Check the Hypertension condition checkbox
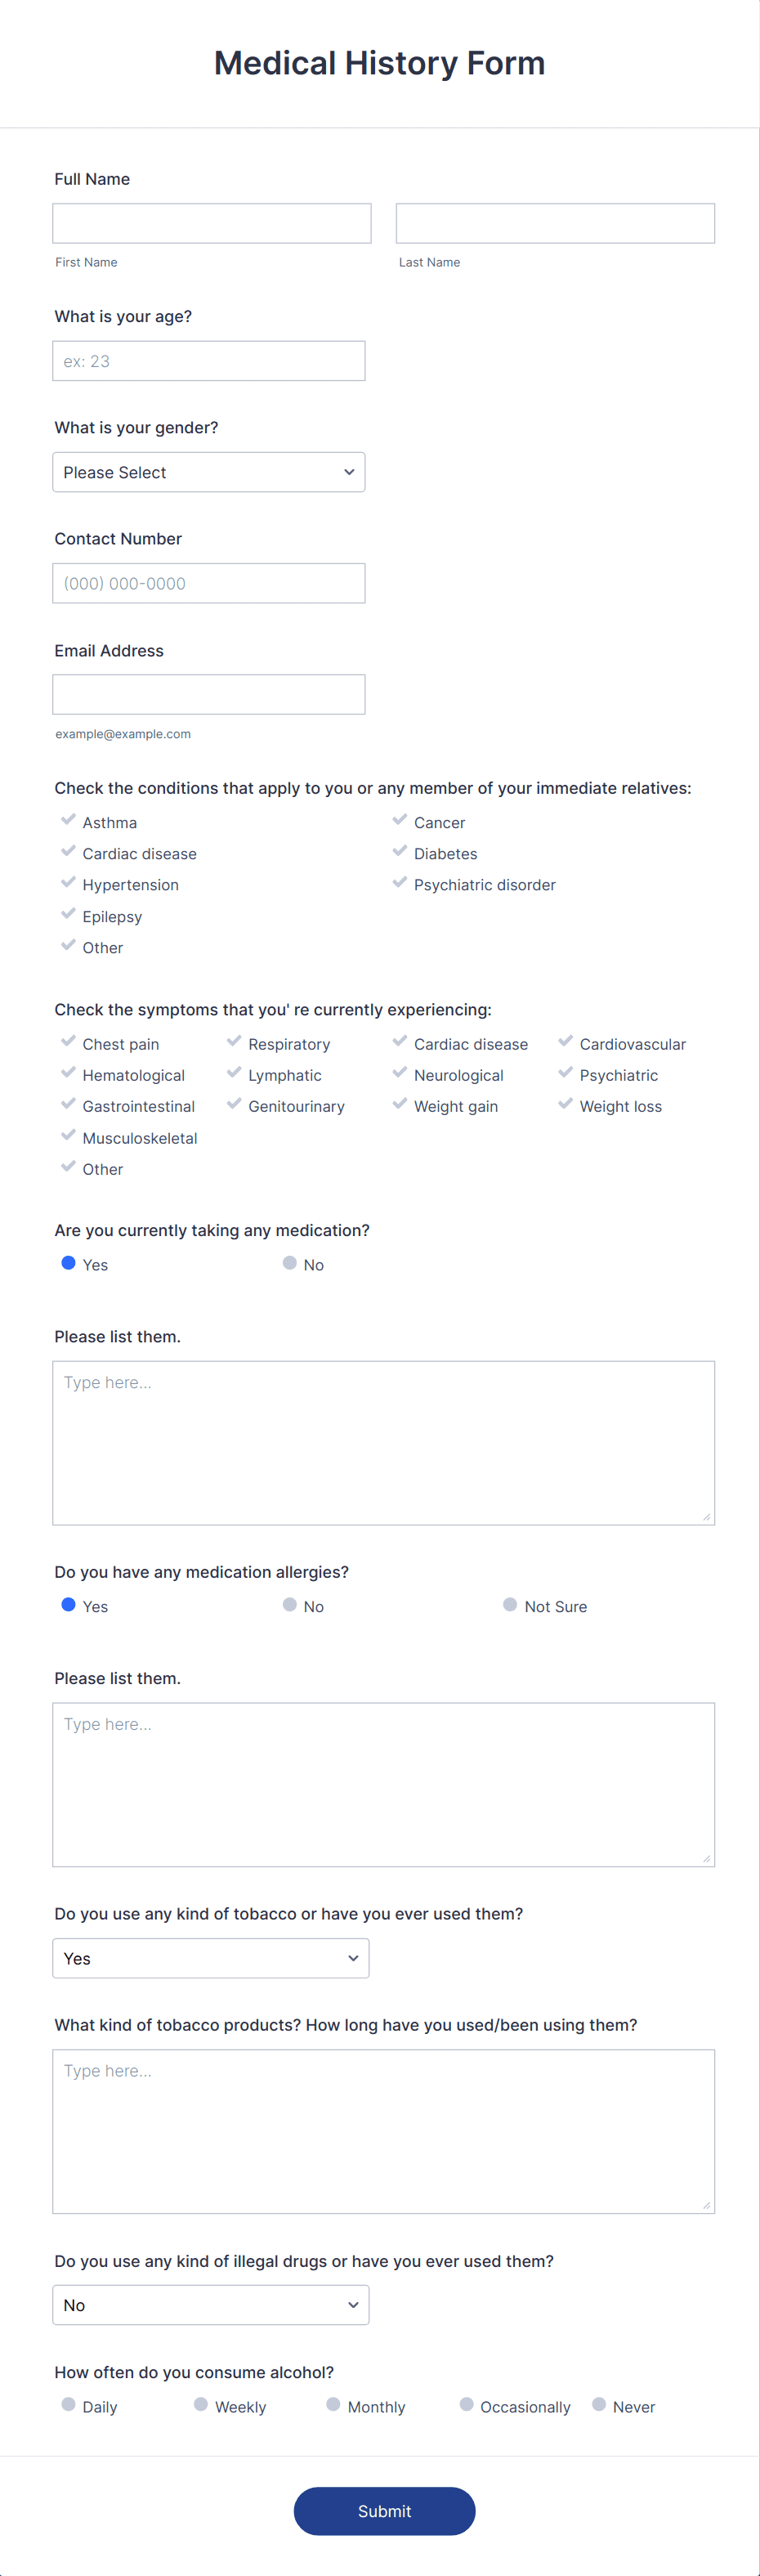The height and width of the screenshot is (2576, 760). point(68,882)
